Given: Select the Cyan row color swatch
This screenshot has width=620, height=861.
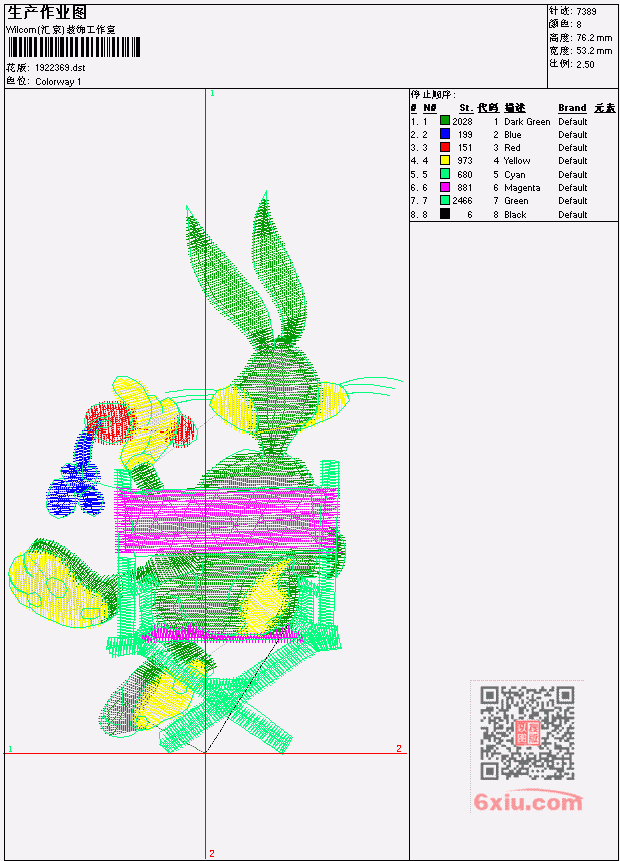Looking at the screenshot, I should click(x=444, y=174).
